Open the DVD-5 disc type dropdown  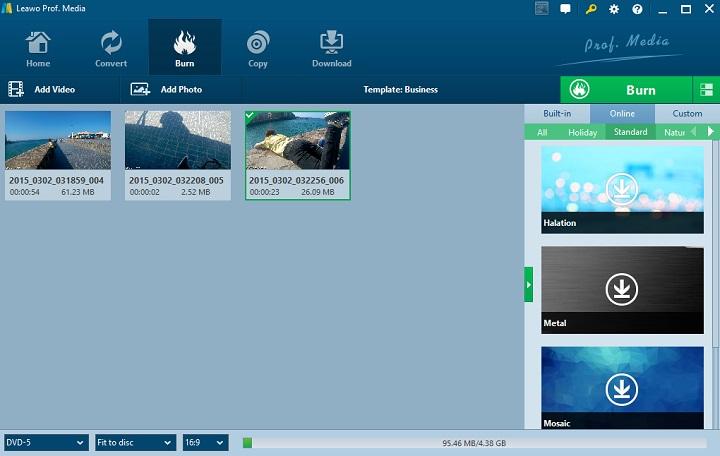[45, 443]
